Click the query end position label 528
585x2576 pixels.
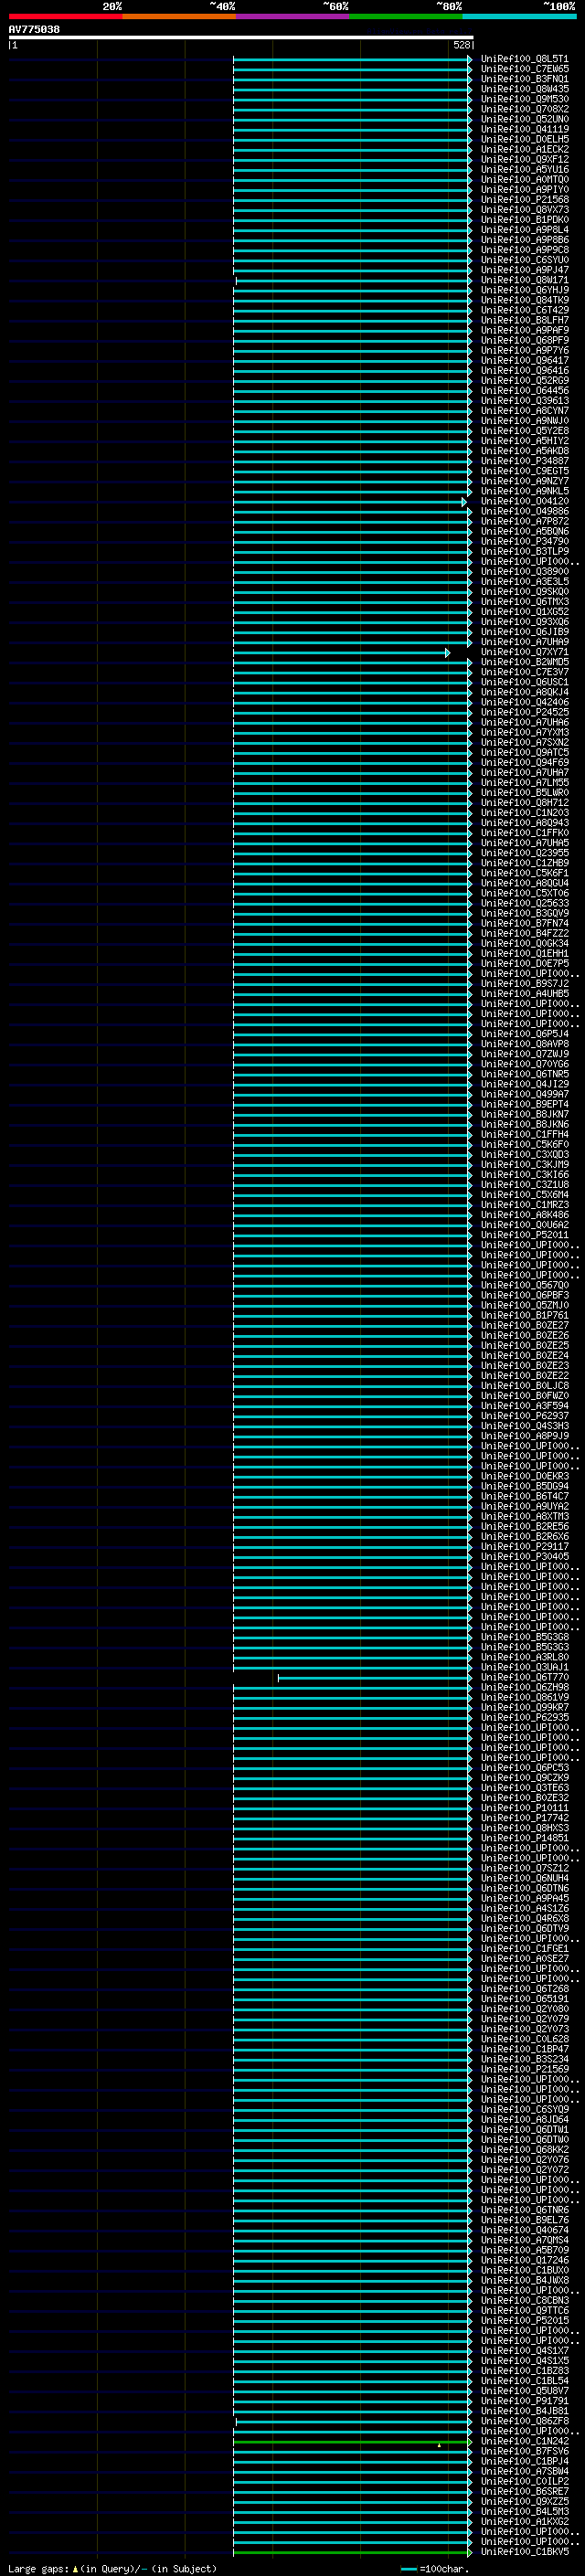[x=461, y=45]
